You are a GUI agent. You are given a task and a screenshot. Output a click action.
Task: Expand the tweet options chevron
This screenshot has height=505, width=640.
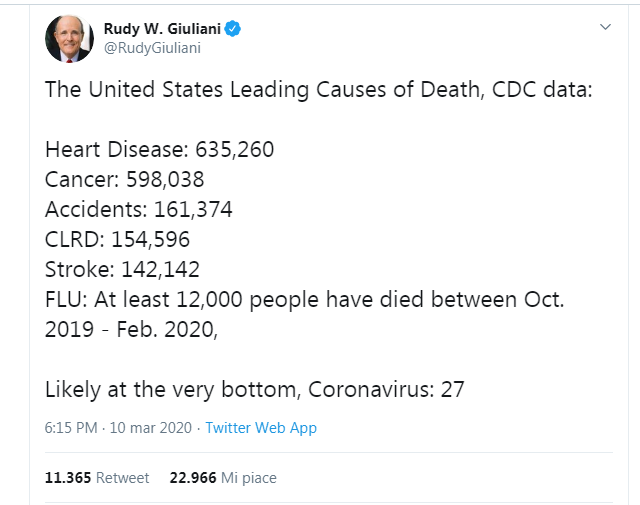coord(605,27)
